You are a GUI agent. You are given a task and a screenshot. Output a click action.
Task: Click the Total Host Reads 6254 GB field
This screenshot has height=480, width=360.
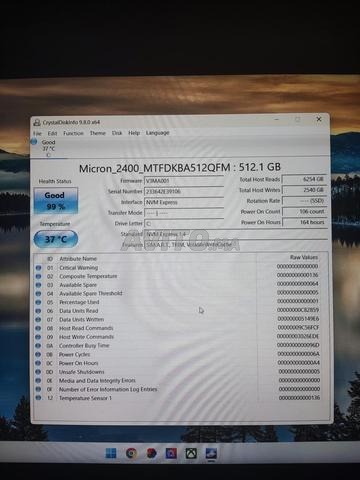304,179
